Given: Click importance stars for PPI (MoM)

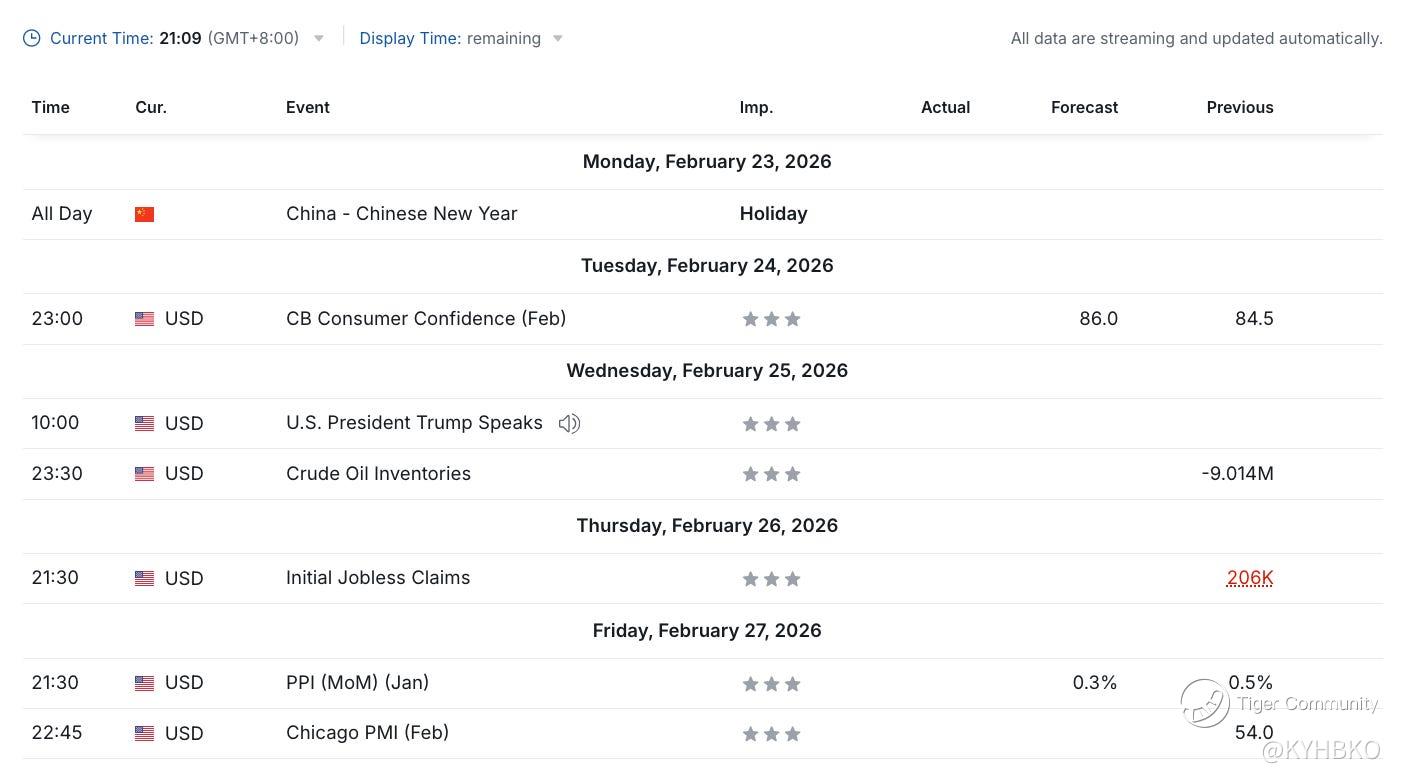Looking at the screenshot, I should pyautogui.click(x=771, y=684).
